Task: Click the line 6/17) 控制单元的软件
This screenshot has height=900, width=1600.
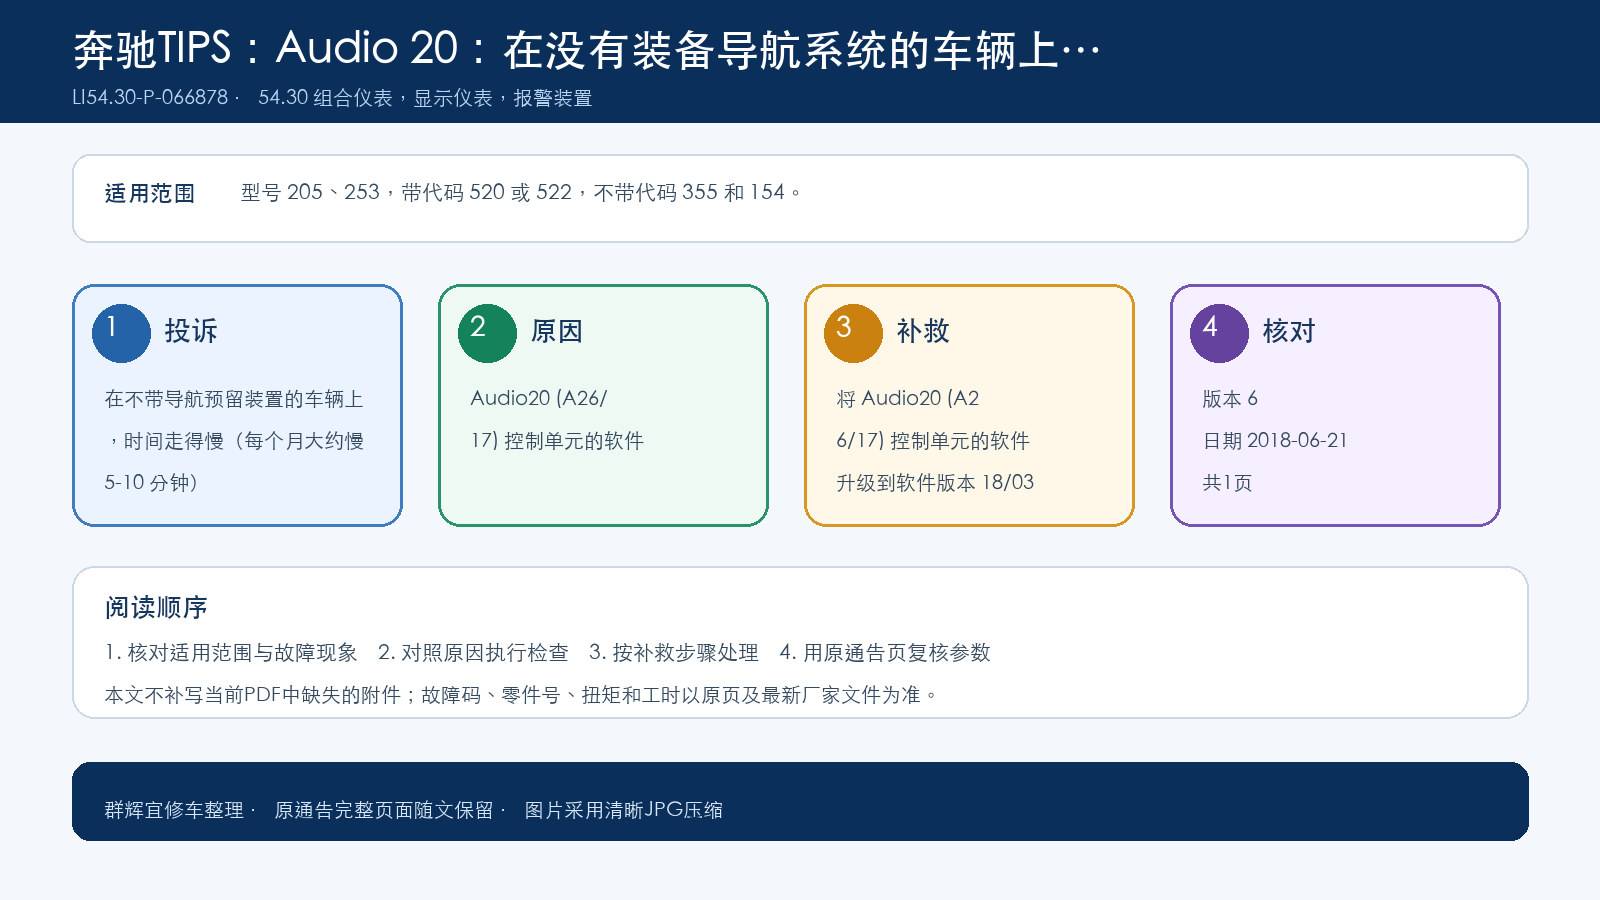Action: pyautogui.click(x=933, y=441)
